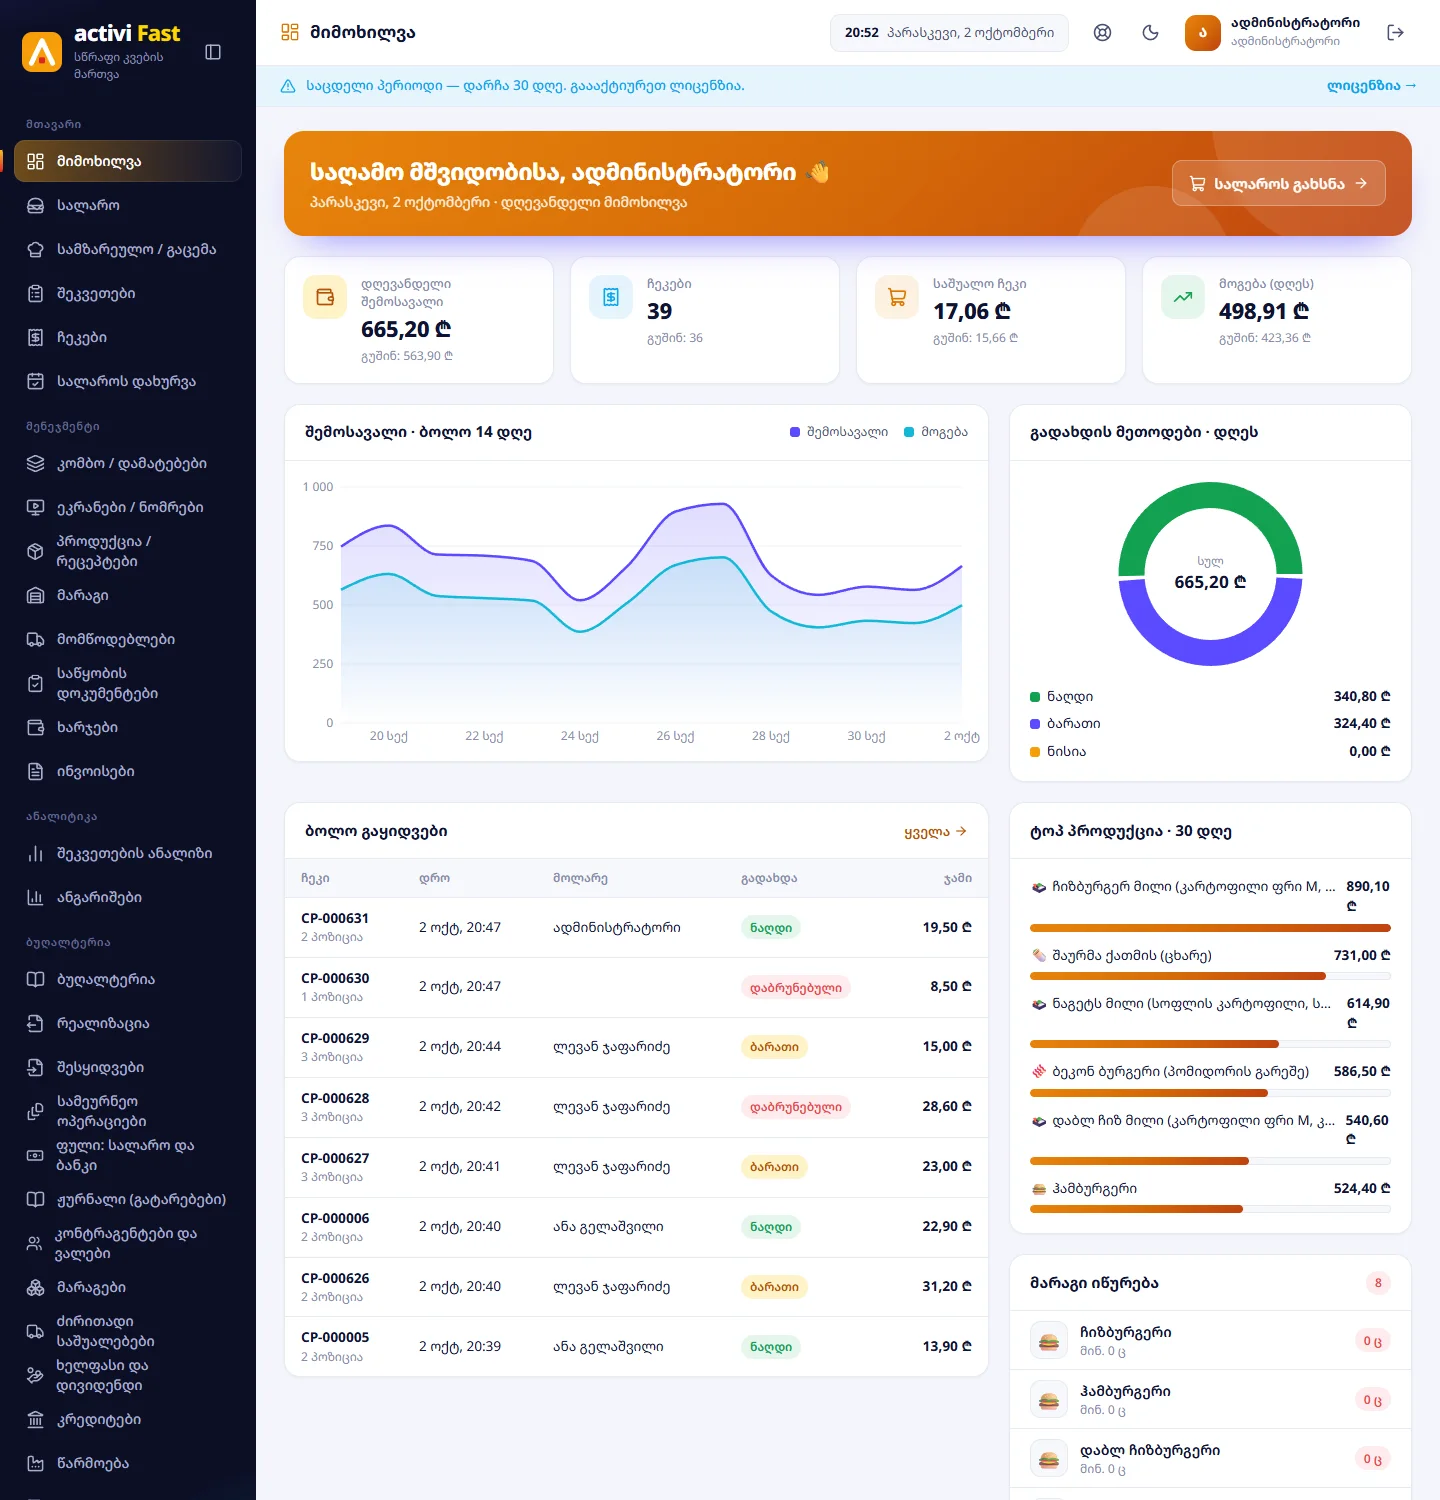The height and width of the screenshot is (1500, 1440).
Task: Open შეკვეთები from the sidebar
Action: (128, 293)
